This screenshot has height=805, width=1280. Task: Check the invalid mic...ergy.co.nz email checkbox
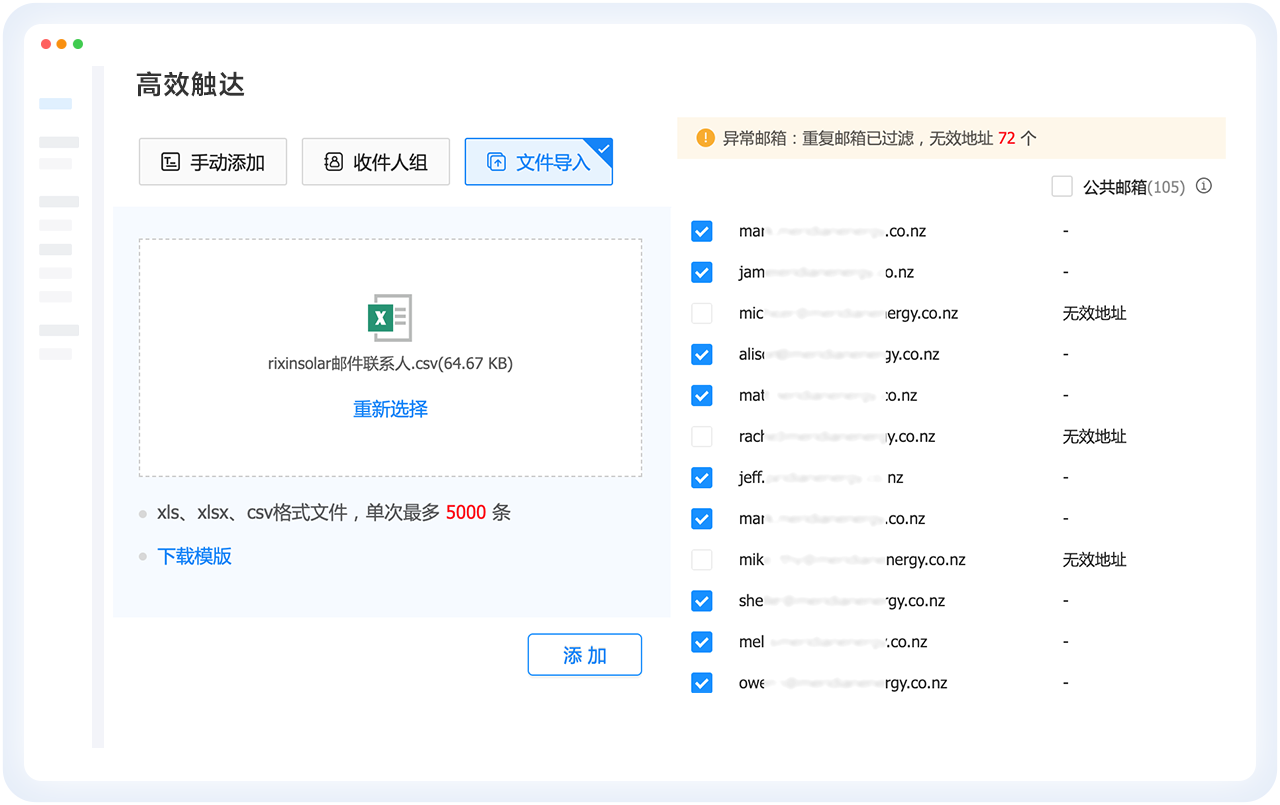[x=702, y=313]
